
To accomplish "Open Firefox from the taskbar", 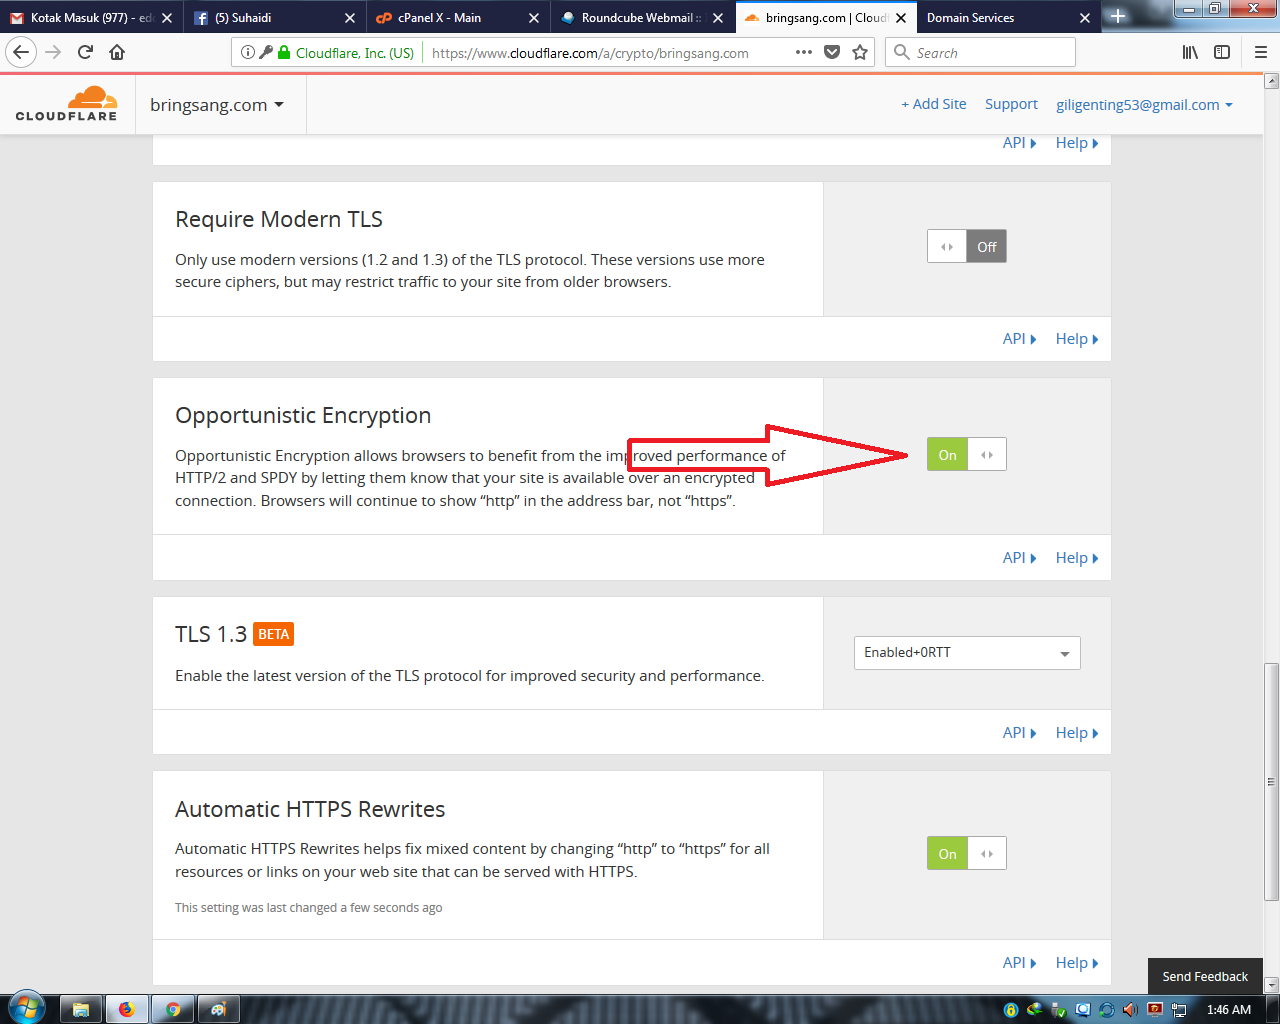I will [127, 1009].
